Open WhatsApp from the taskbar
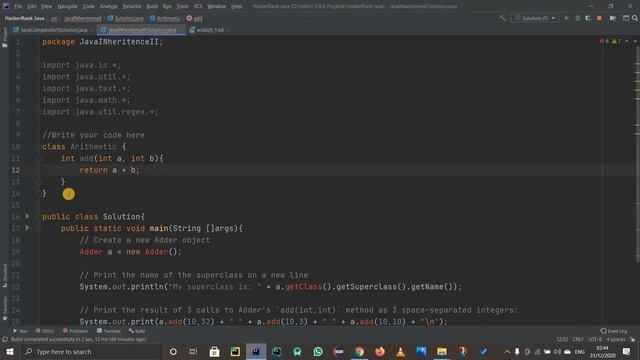 click(318, 351)
